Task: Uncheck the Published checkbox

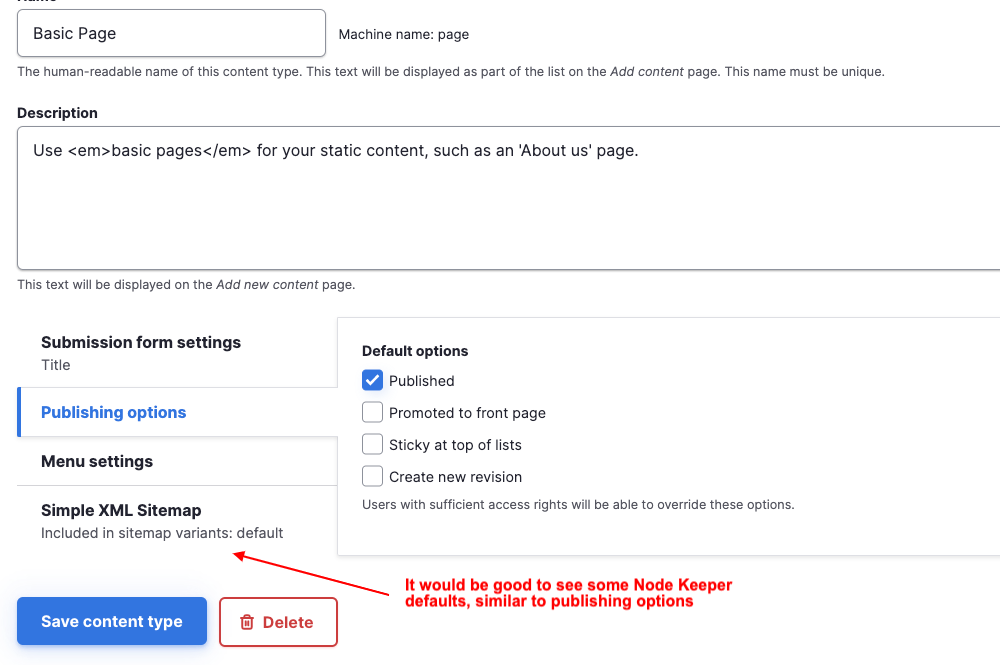Action: point(373,380)
